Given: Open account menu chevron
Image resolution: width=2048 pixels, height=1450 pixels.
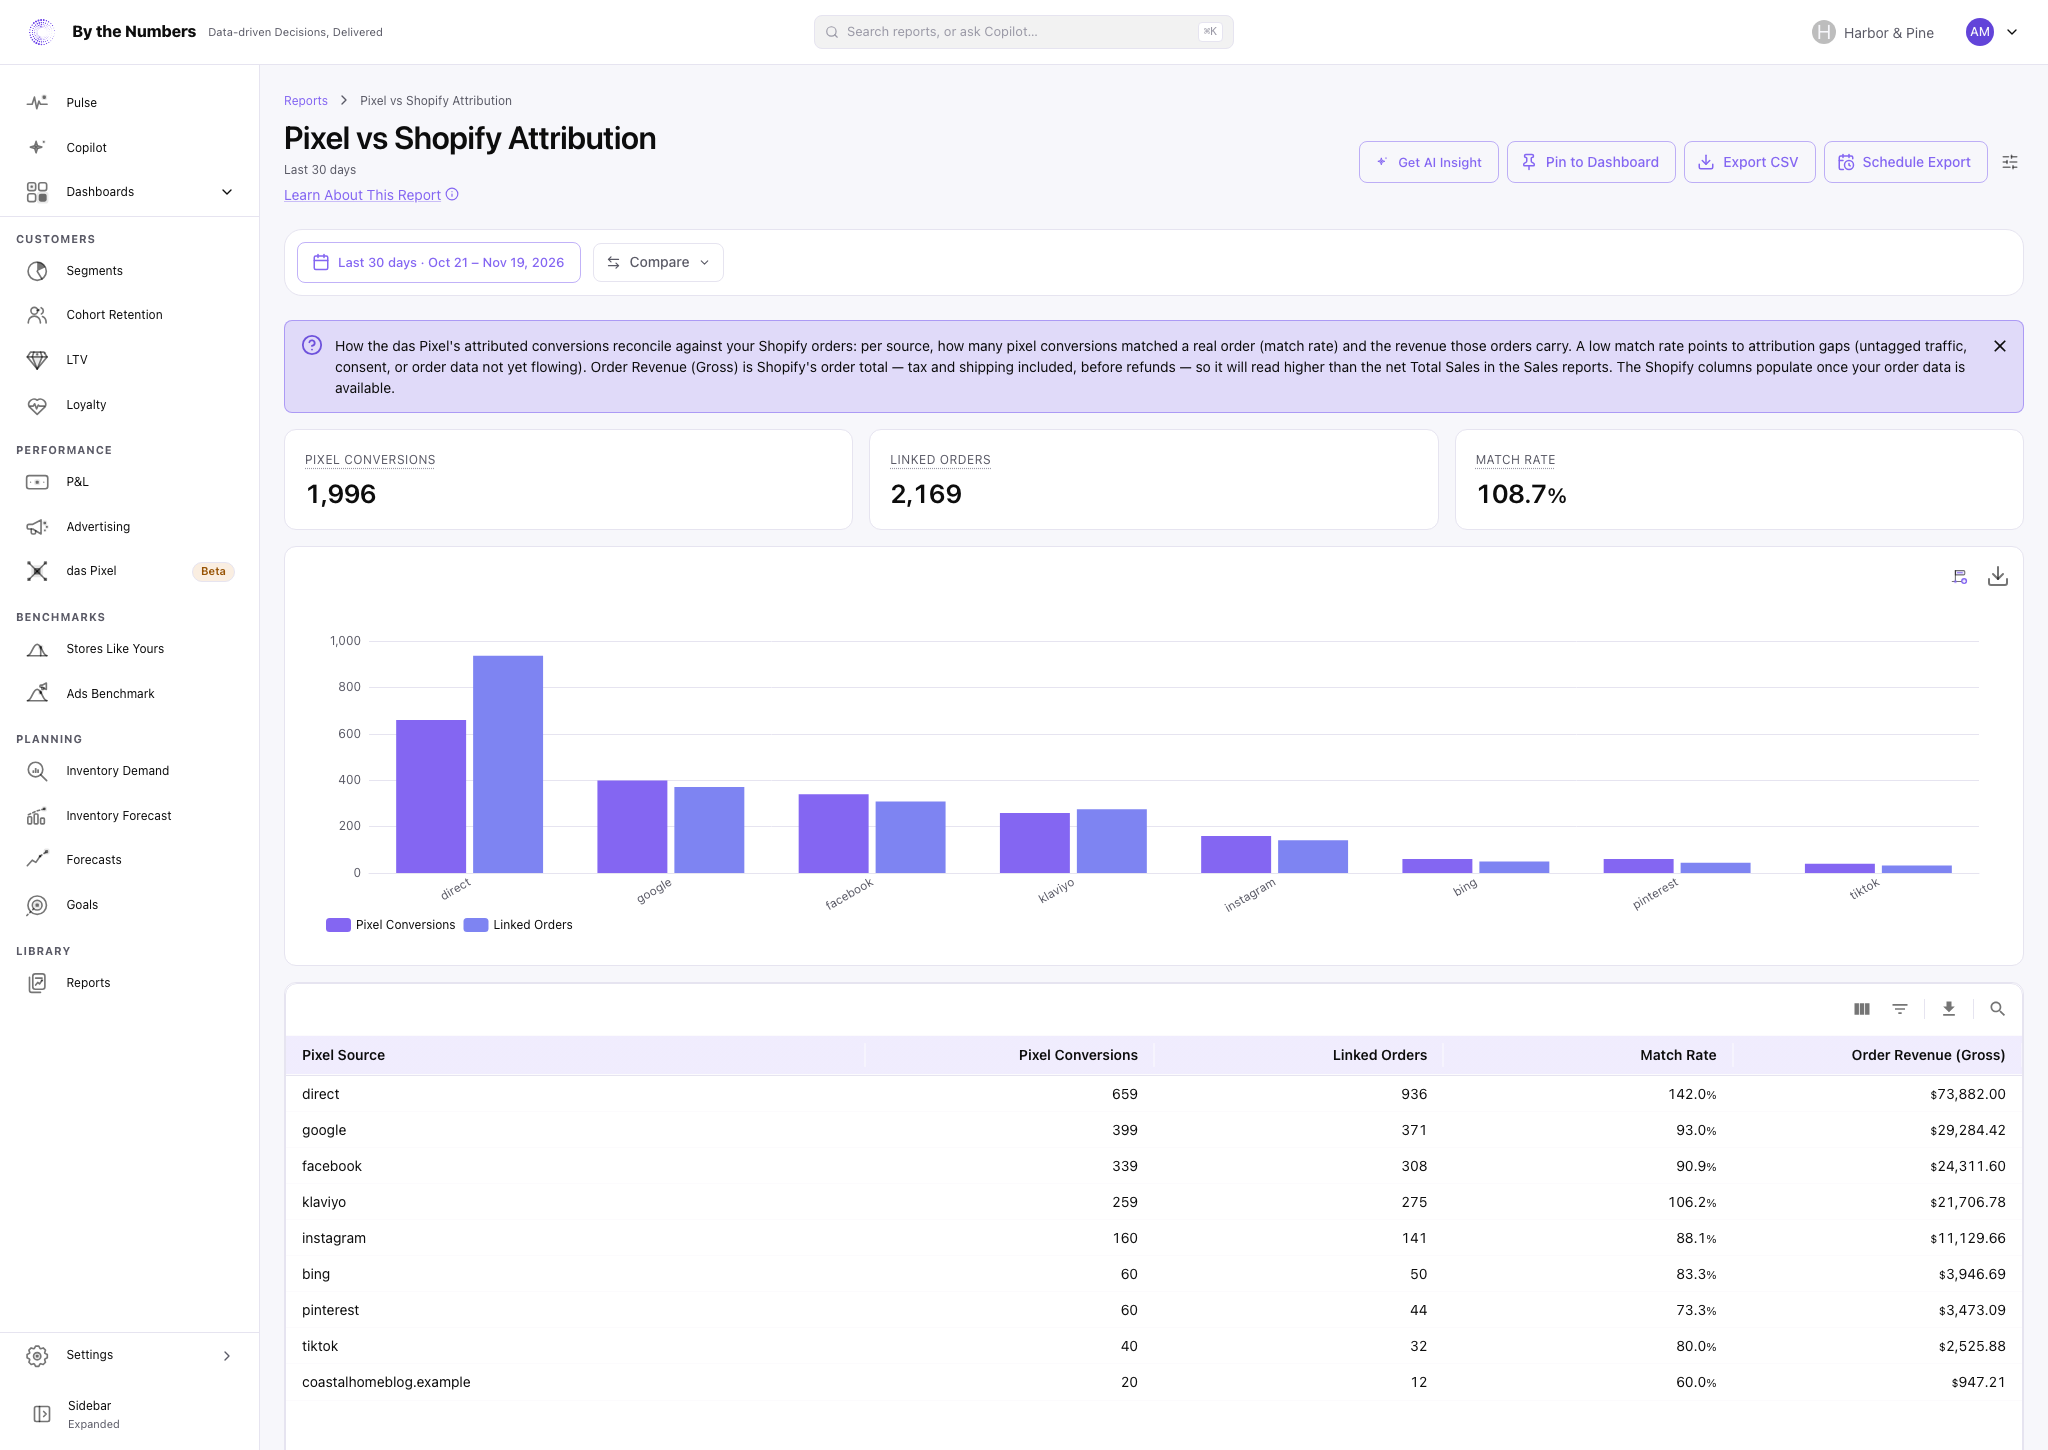Looking at the screenshot, I should pos(2012,32).
